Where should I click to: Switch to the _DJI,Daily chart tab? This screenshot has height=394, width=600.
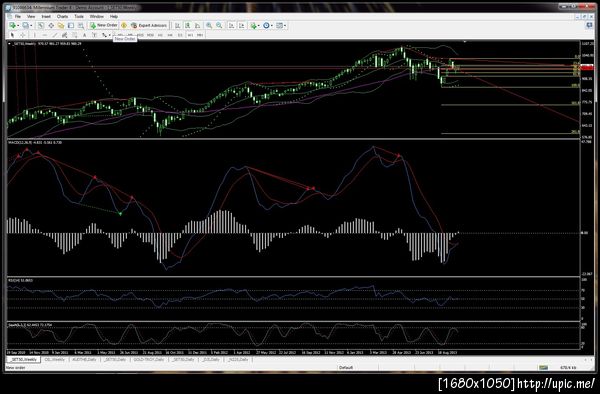coord(211,360)
